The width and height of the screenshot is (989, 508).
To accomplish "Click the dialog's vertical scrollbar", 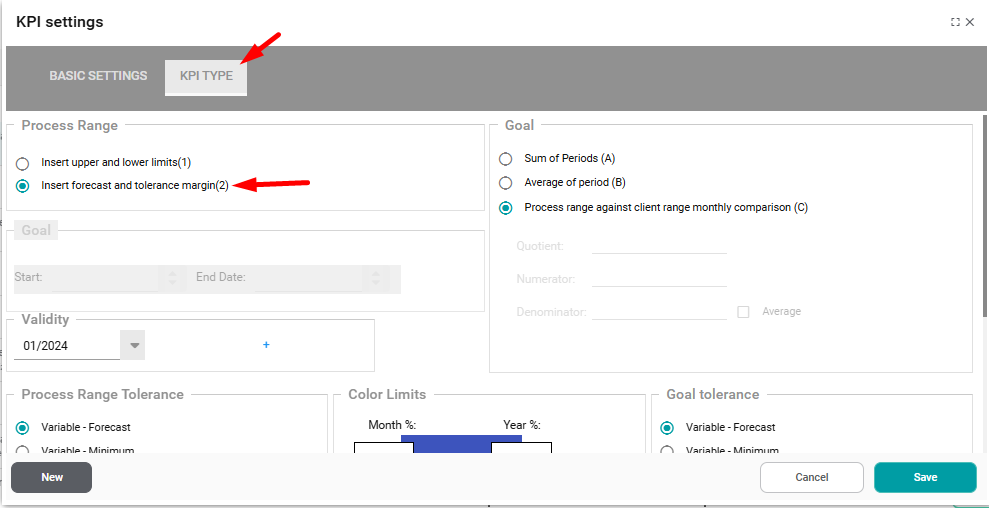I will [x=985, y=250].
